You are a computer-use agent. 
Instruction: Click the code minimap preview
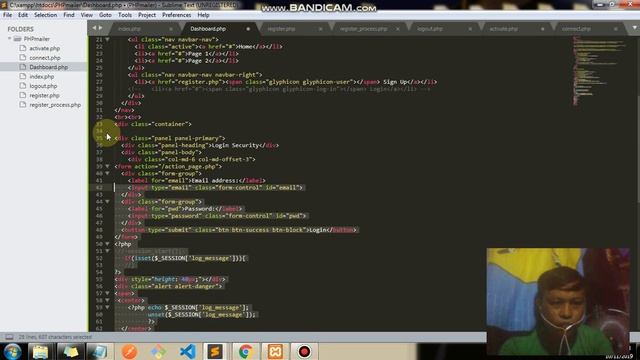(598, 70)
